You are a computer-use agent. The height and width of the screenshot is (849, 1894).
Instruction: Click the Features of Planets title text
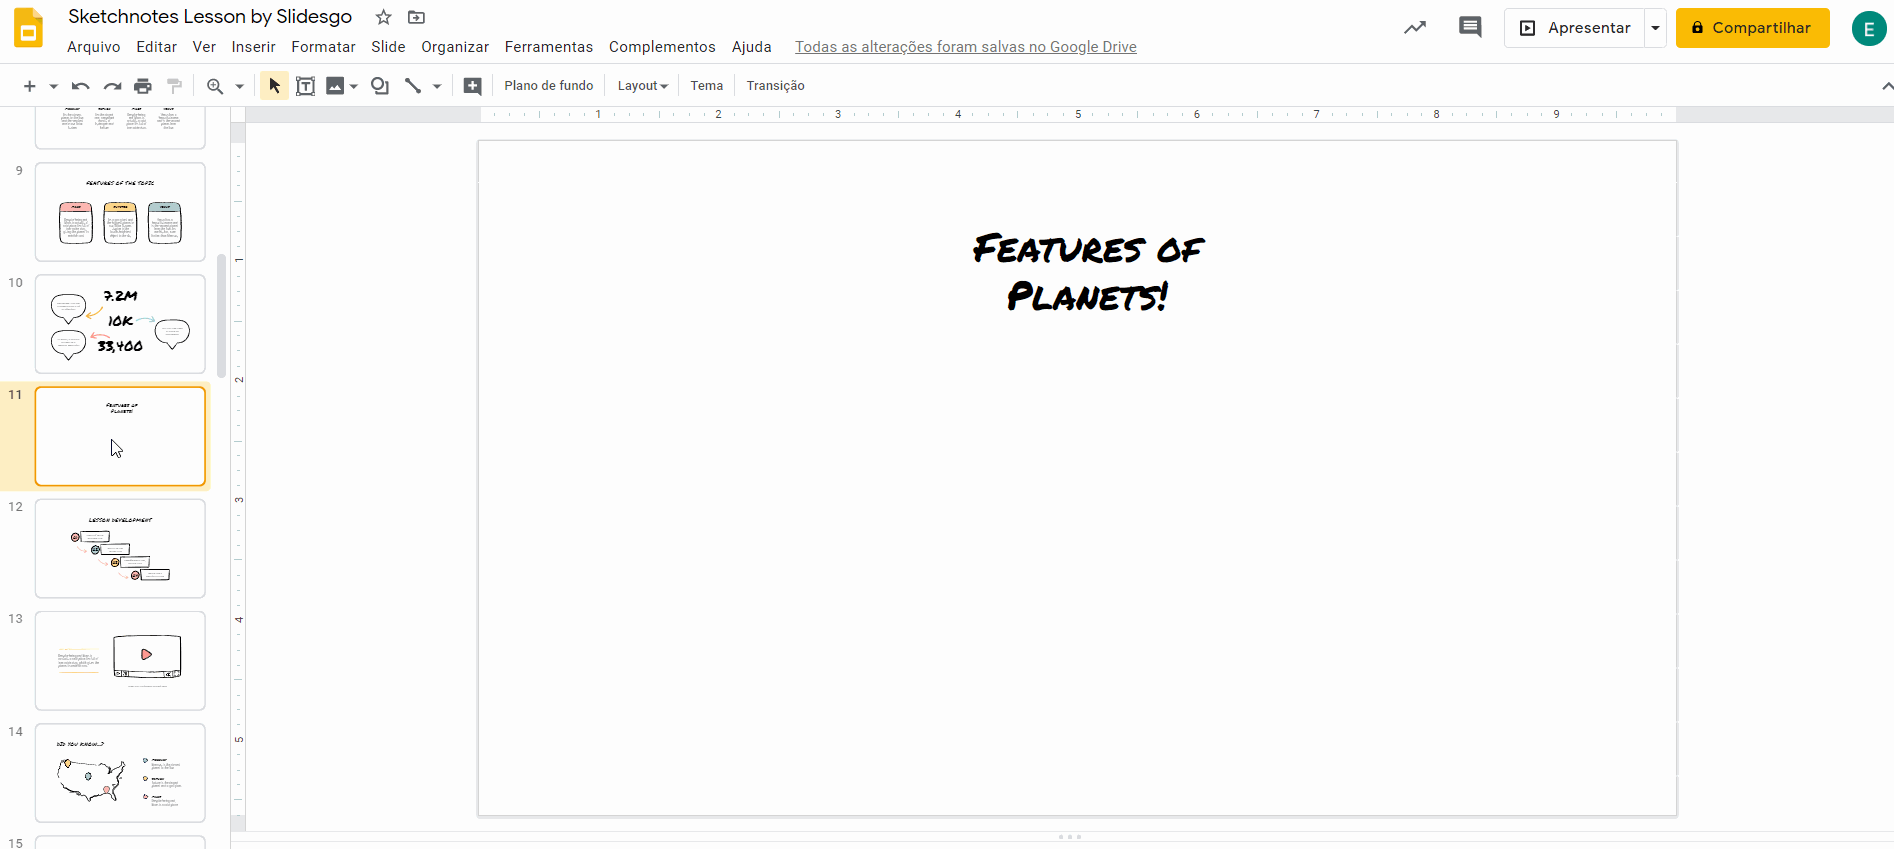click(x=1088, y=272)
